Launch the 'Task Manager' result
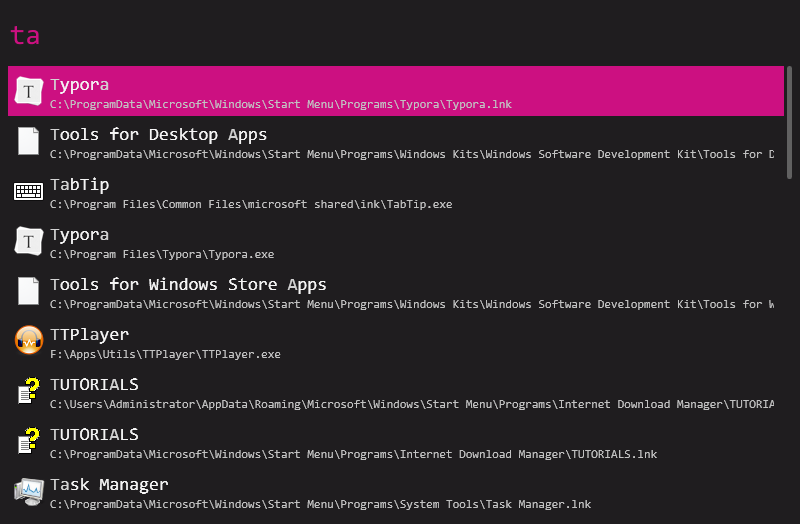Screen dimensions: 800x524 coord(396,491)
